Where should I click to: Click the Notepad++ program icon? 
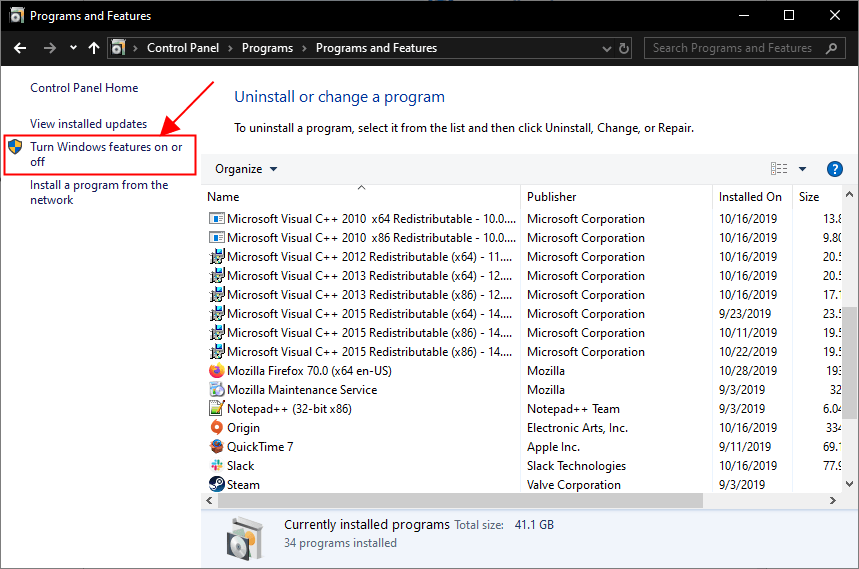pos(217,409)
